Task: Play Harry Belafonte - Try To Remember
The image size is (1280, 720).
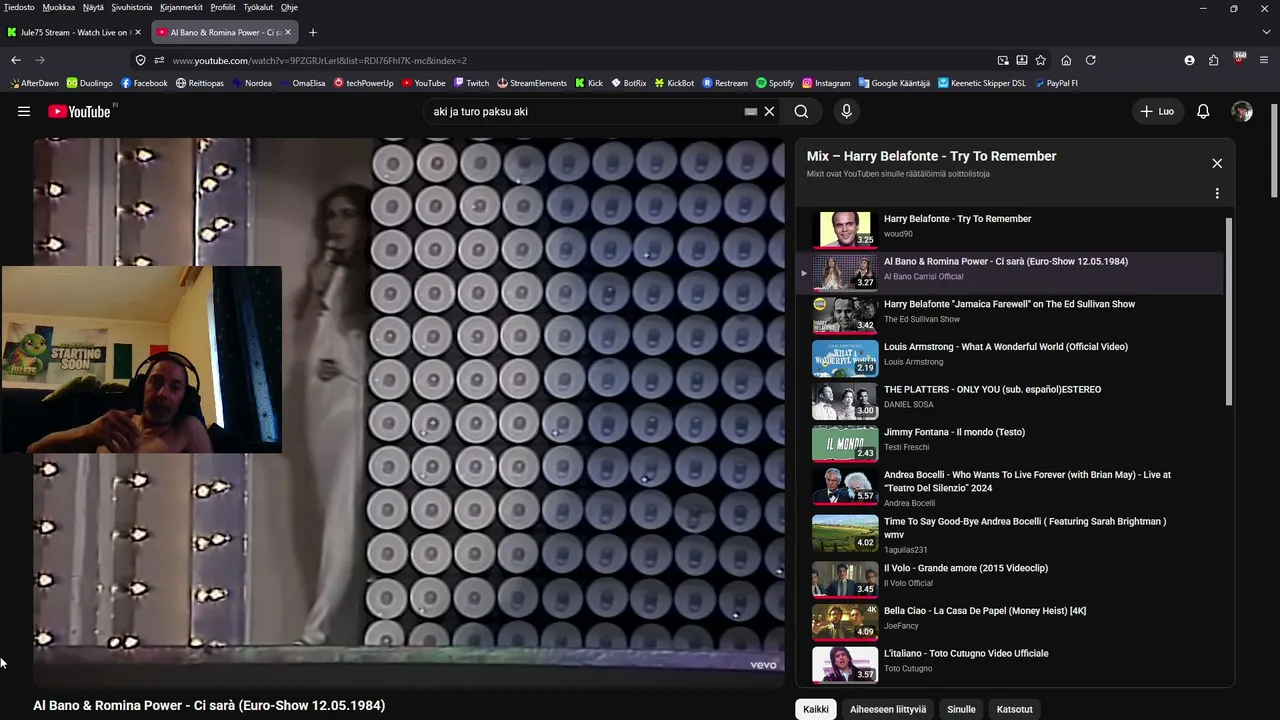Action: pyautogui.click(x=1010, y=229)
